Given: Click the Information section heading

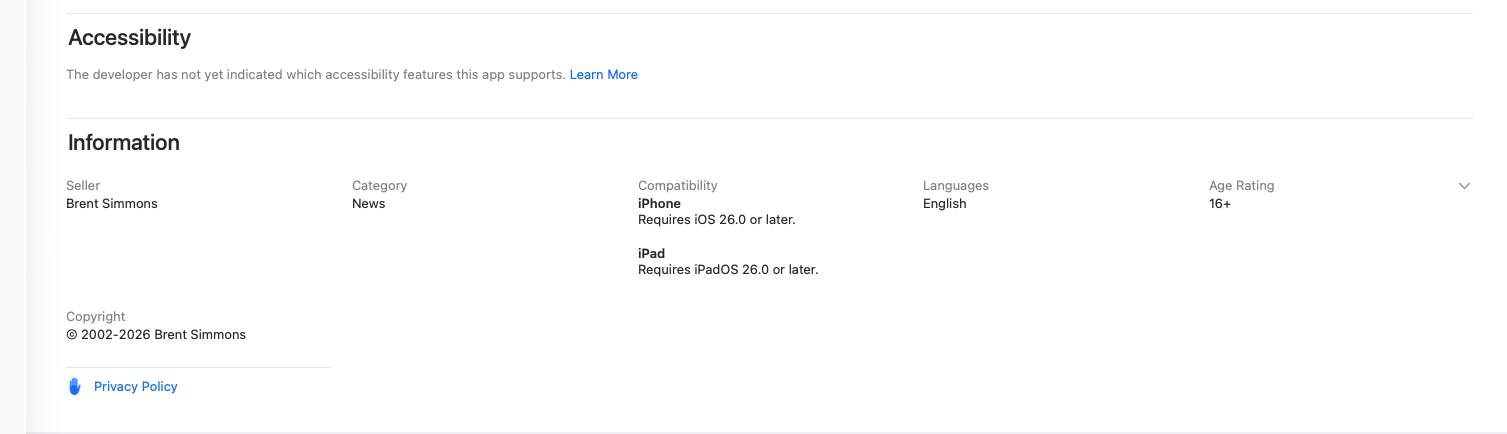Looking at the screenshot, I should click(124, 143).
